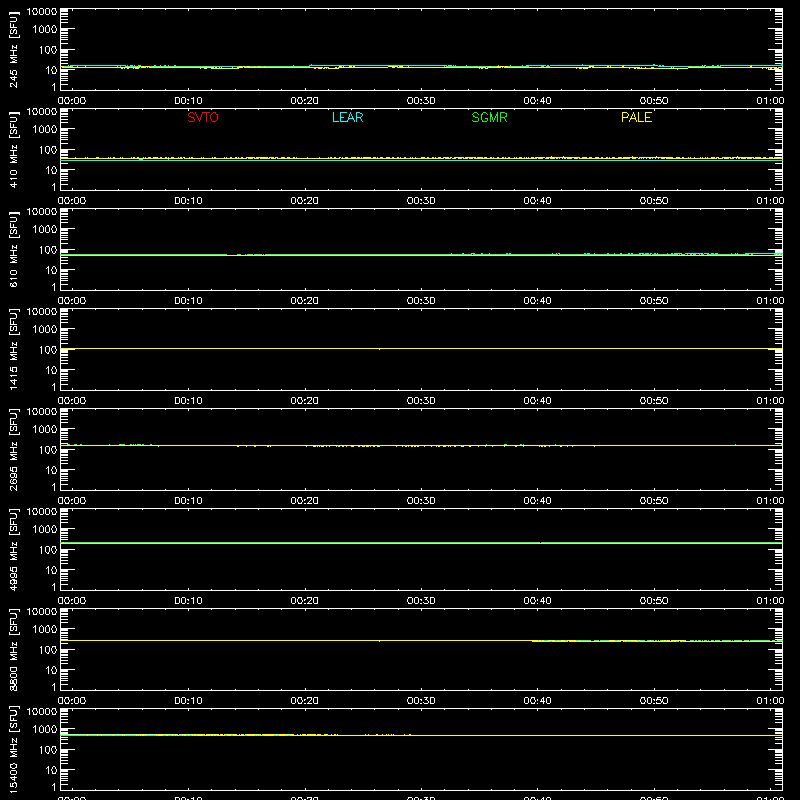
Task: Click 00:10 time label below 2695 MHz plot
Action: click(188, 501)
